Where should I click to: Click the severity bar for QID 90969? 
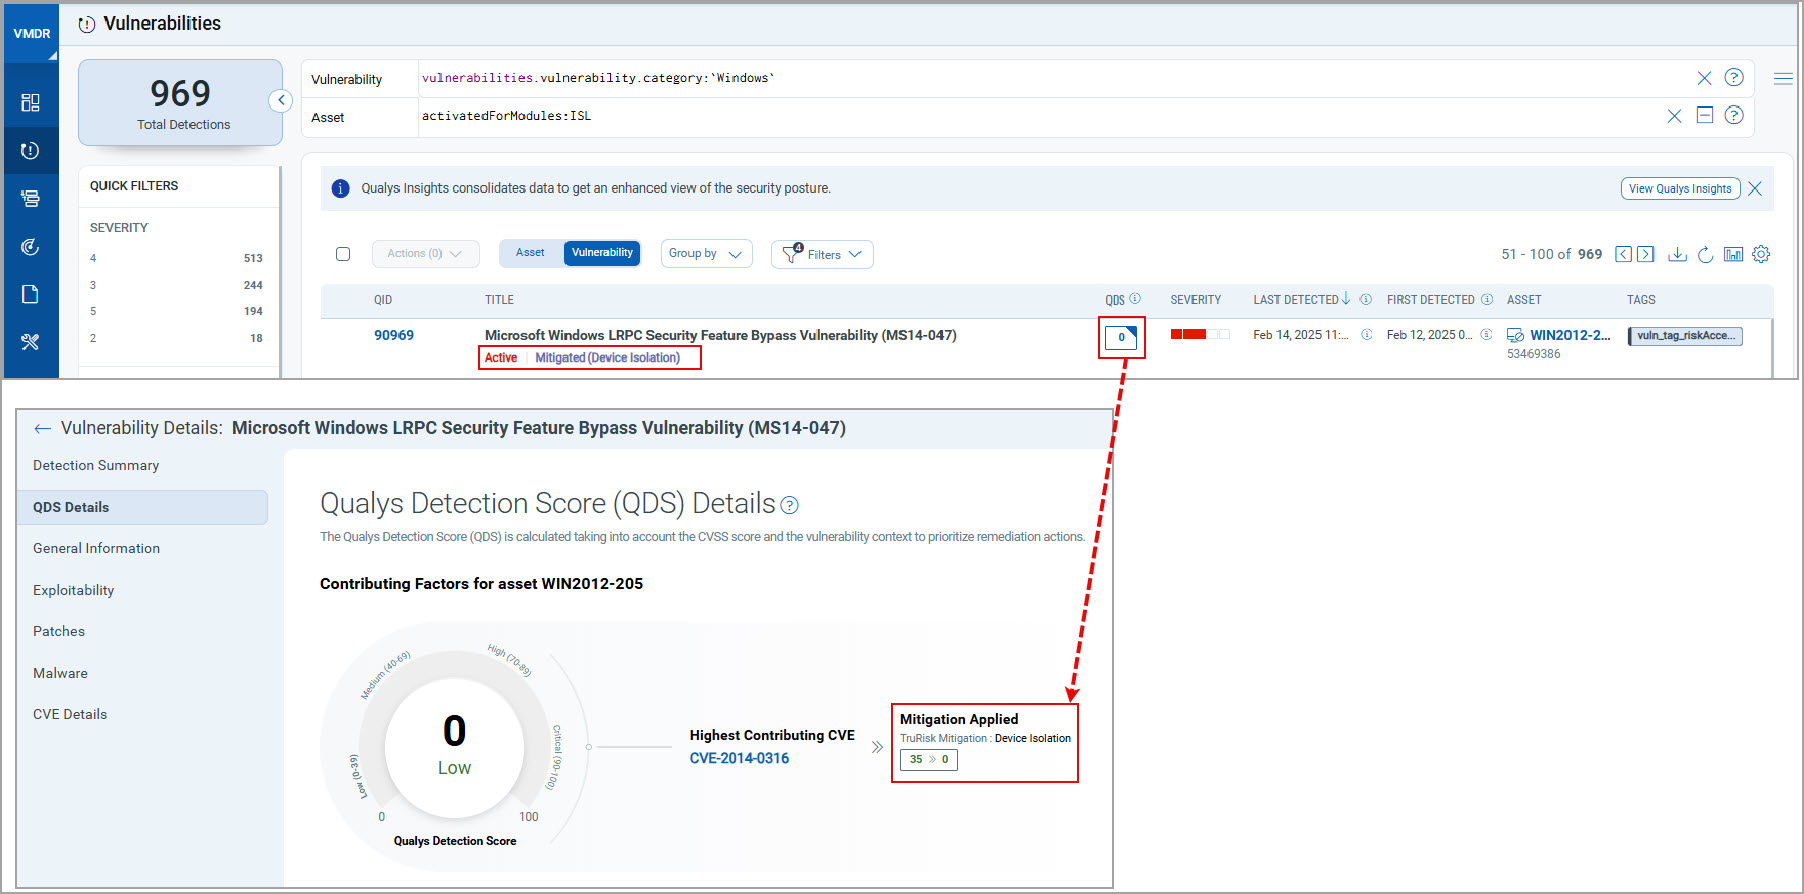[1200, 334]
